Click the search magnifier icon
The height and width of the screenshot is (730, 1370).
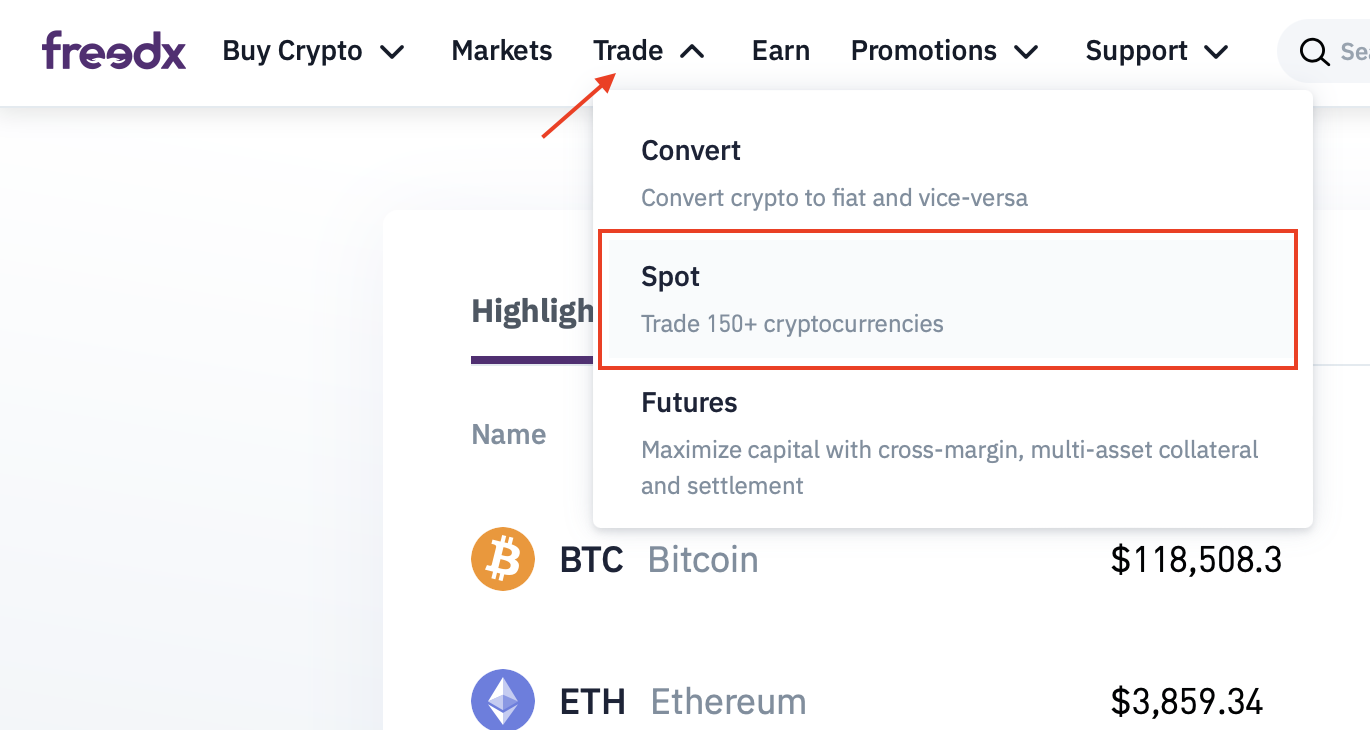coord(1314,51)
